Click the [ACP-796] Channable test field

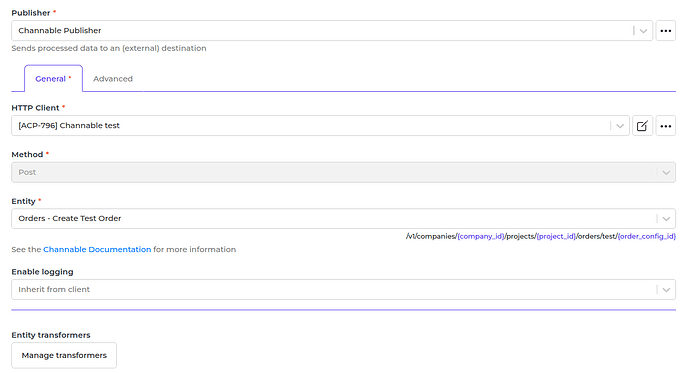point(320,126)
